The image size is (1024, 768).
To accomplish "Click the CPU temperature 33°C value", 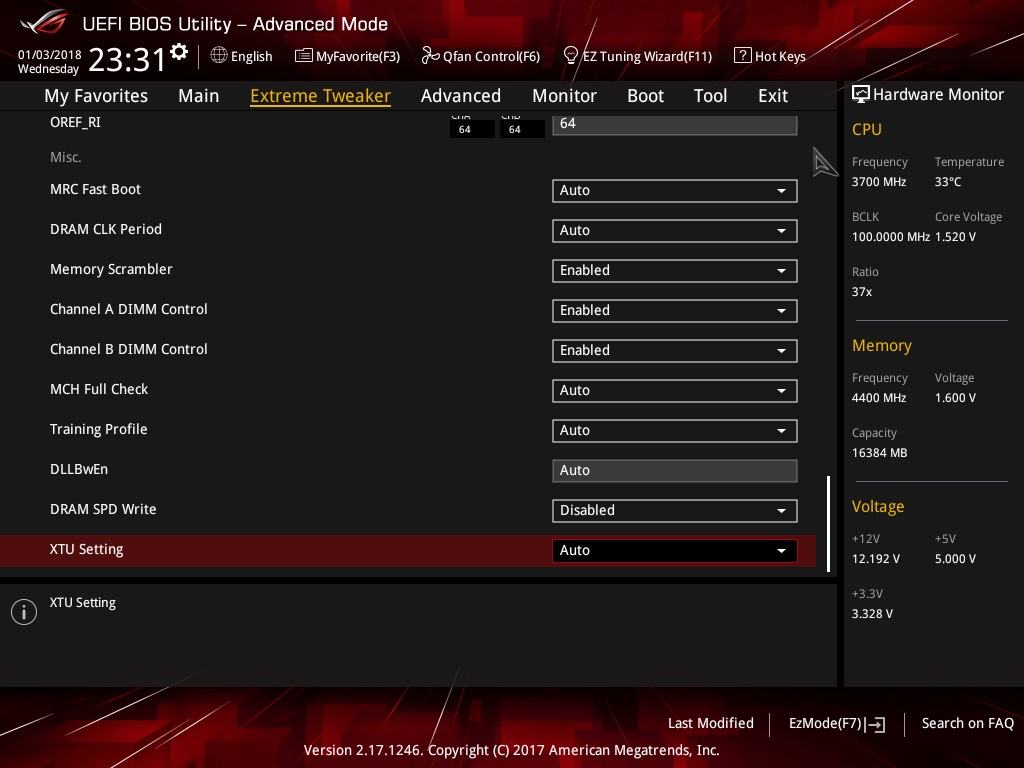I will (948, 182).
